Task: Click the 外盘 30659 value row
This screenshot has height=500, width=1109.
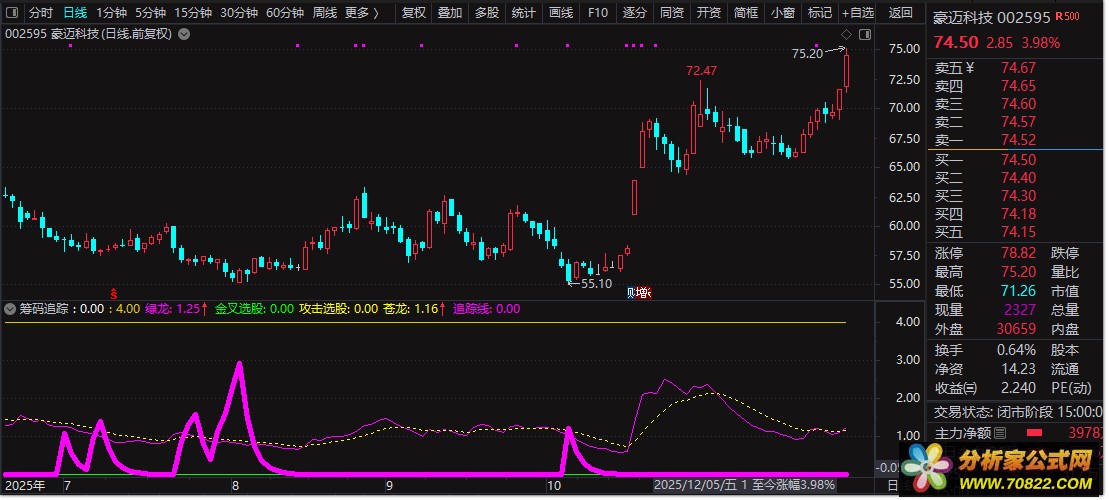Action: (985, 329)
